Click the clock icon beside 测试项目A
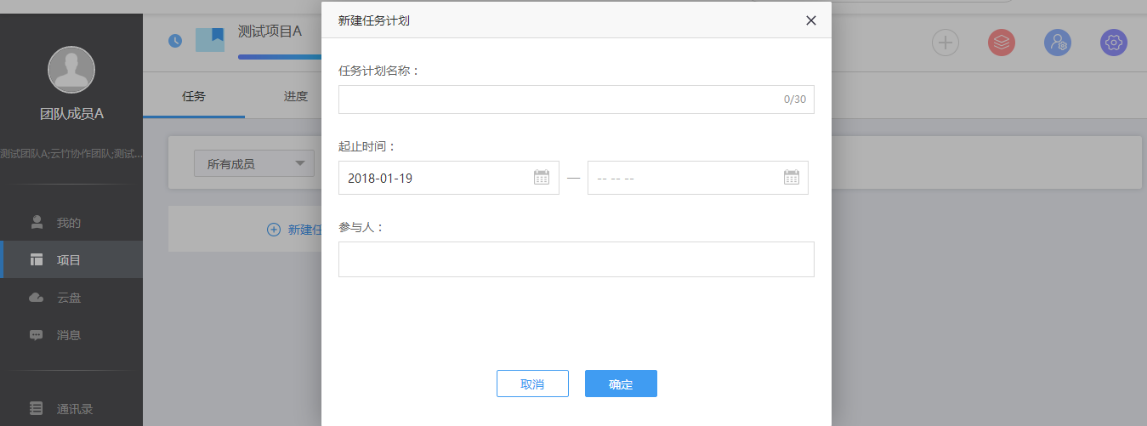The image size is (1147, 426). (x=176, y=40)
